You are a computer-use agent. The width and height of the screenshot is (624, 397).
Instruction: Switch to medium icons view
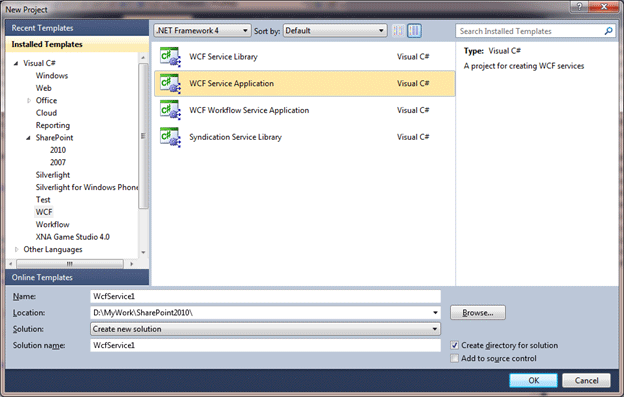click(414, 31)
